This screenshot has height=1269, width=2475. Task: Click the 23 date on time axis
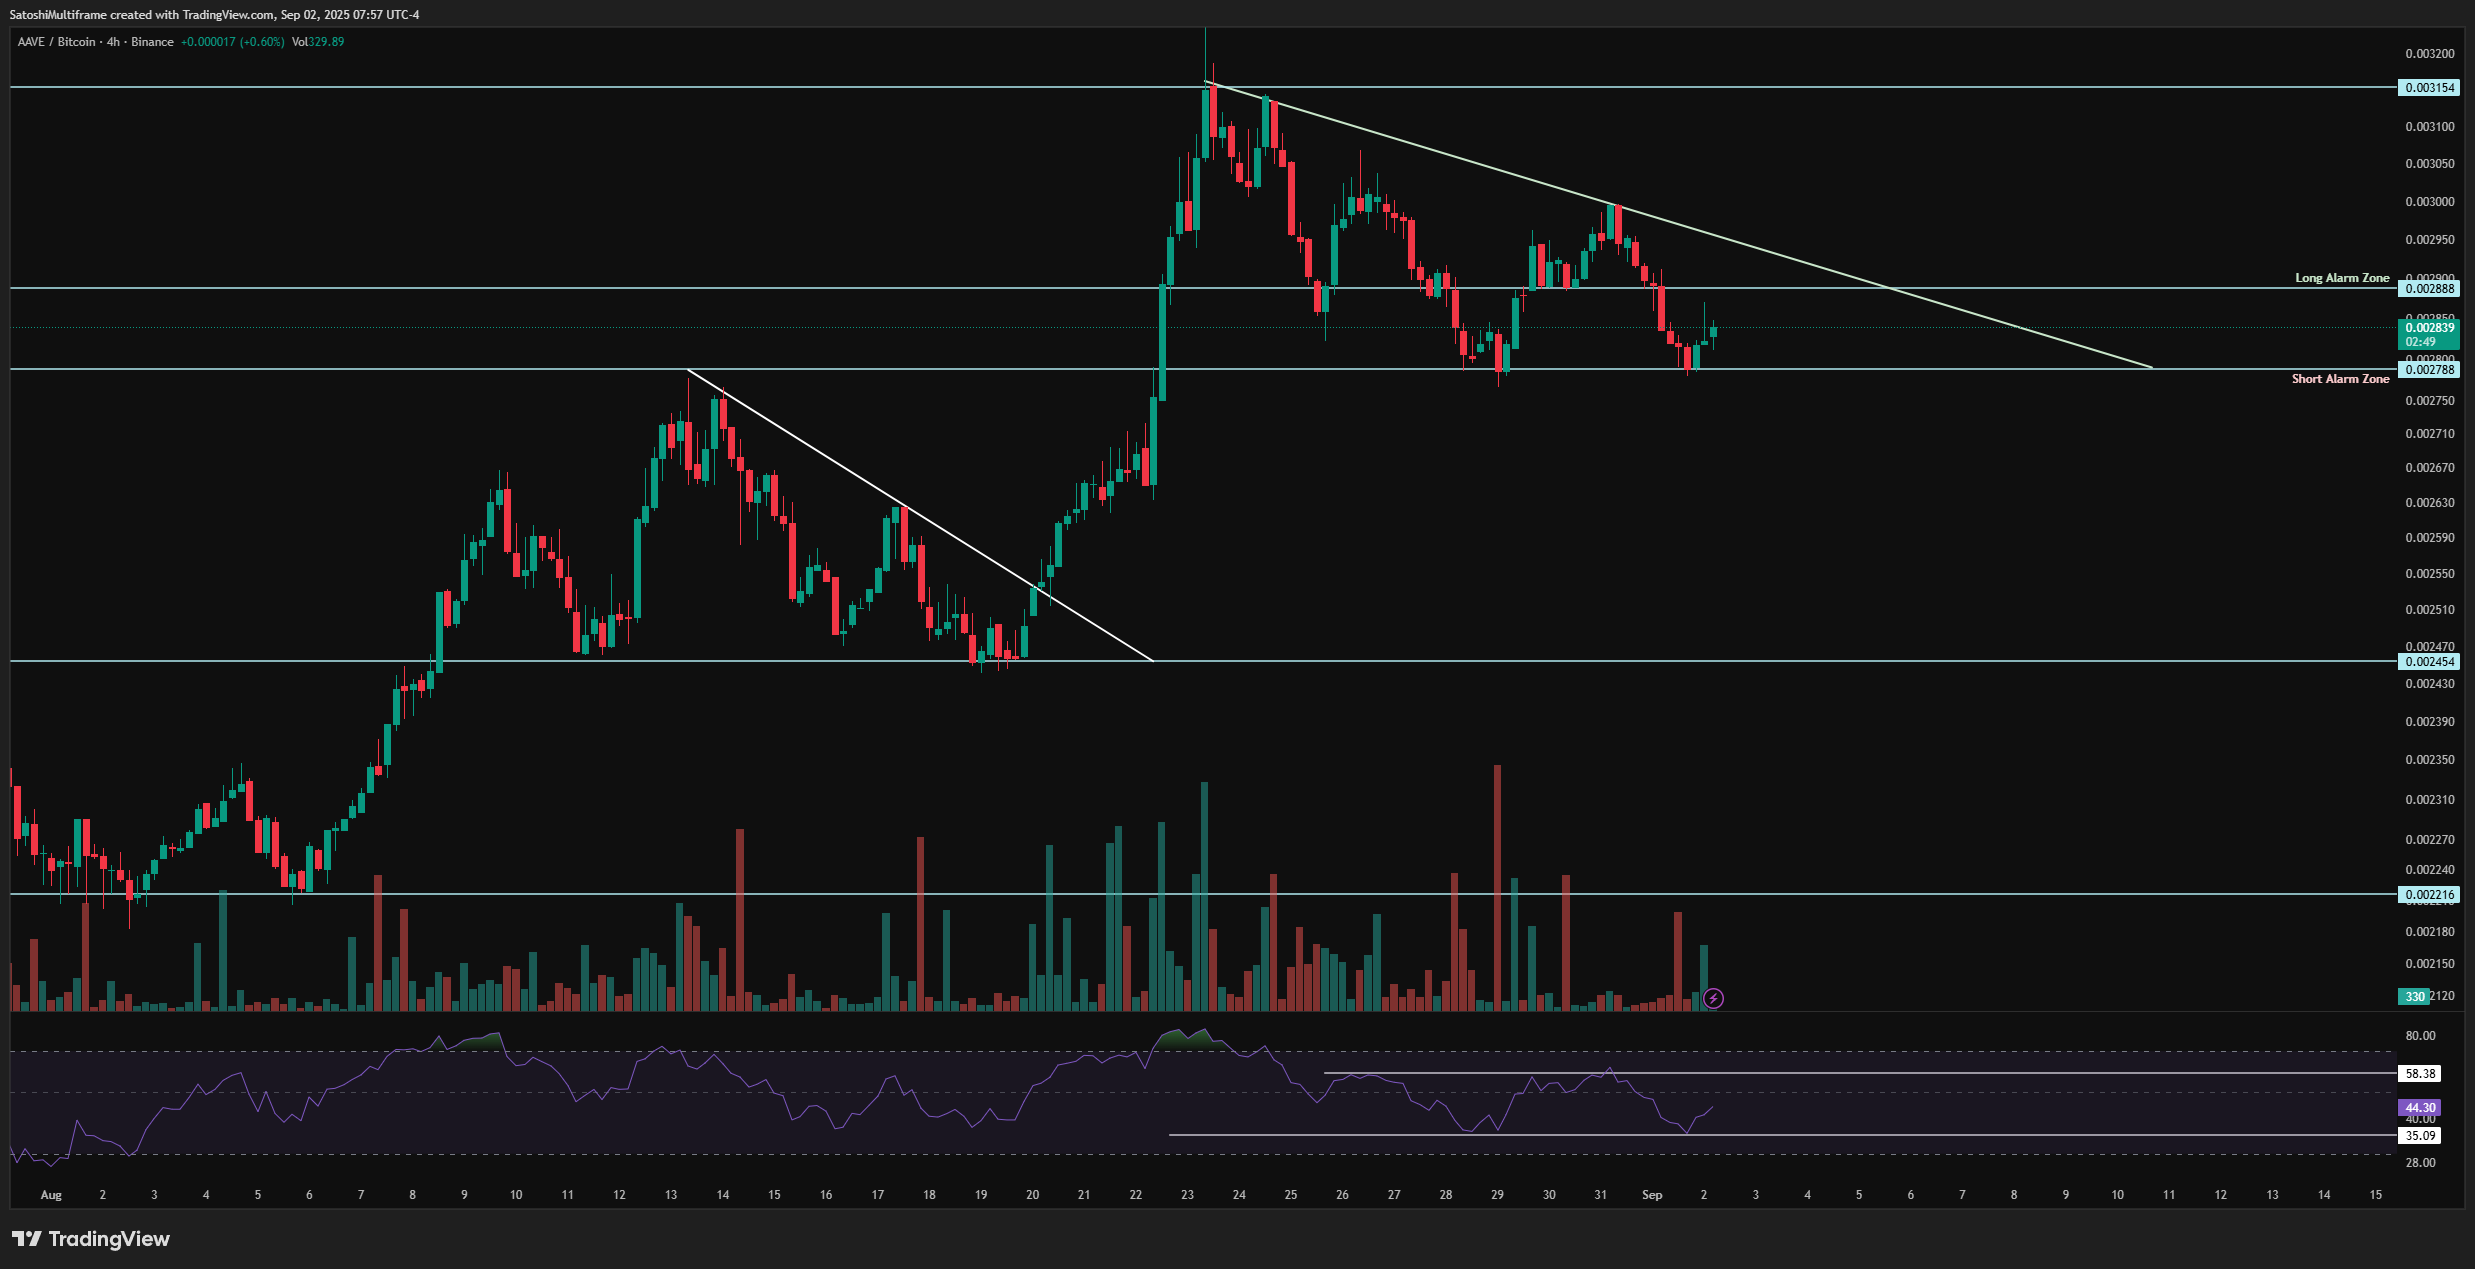1187,1195
